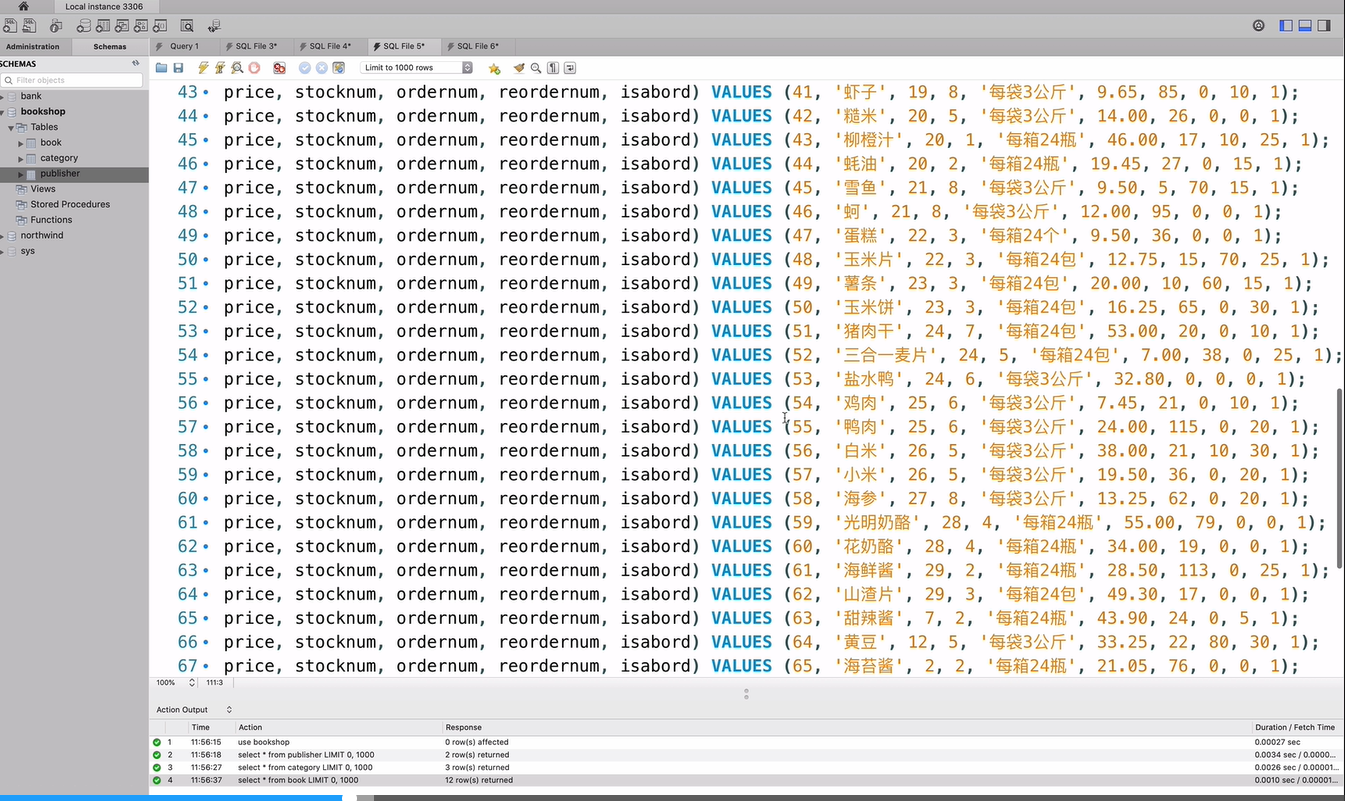The width and height of the screenshot is (1345, 801).
Task: Select the Local instance 3306 connection tab
Action: pyautogui.click(x=104, y=6)
